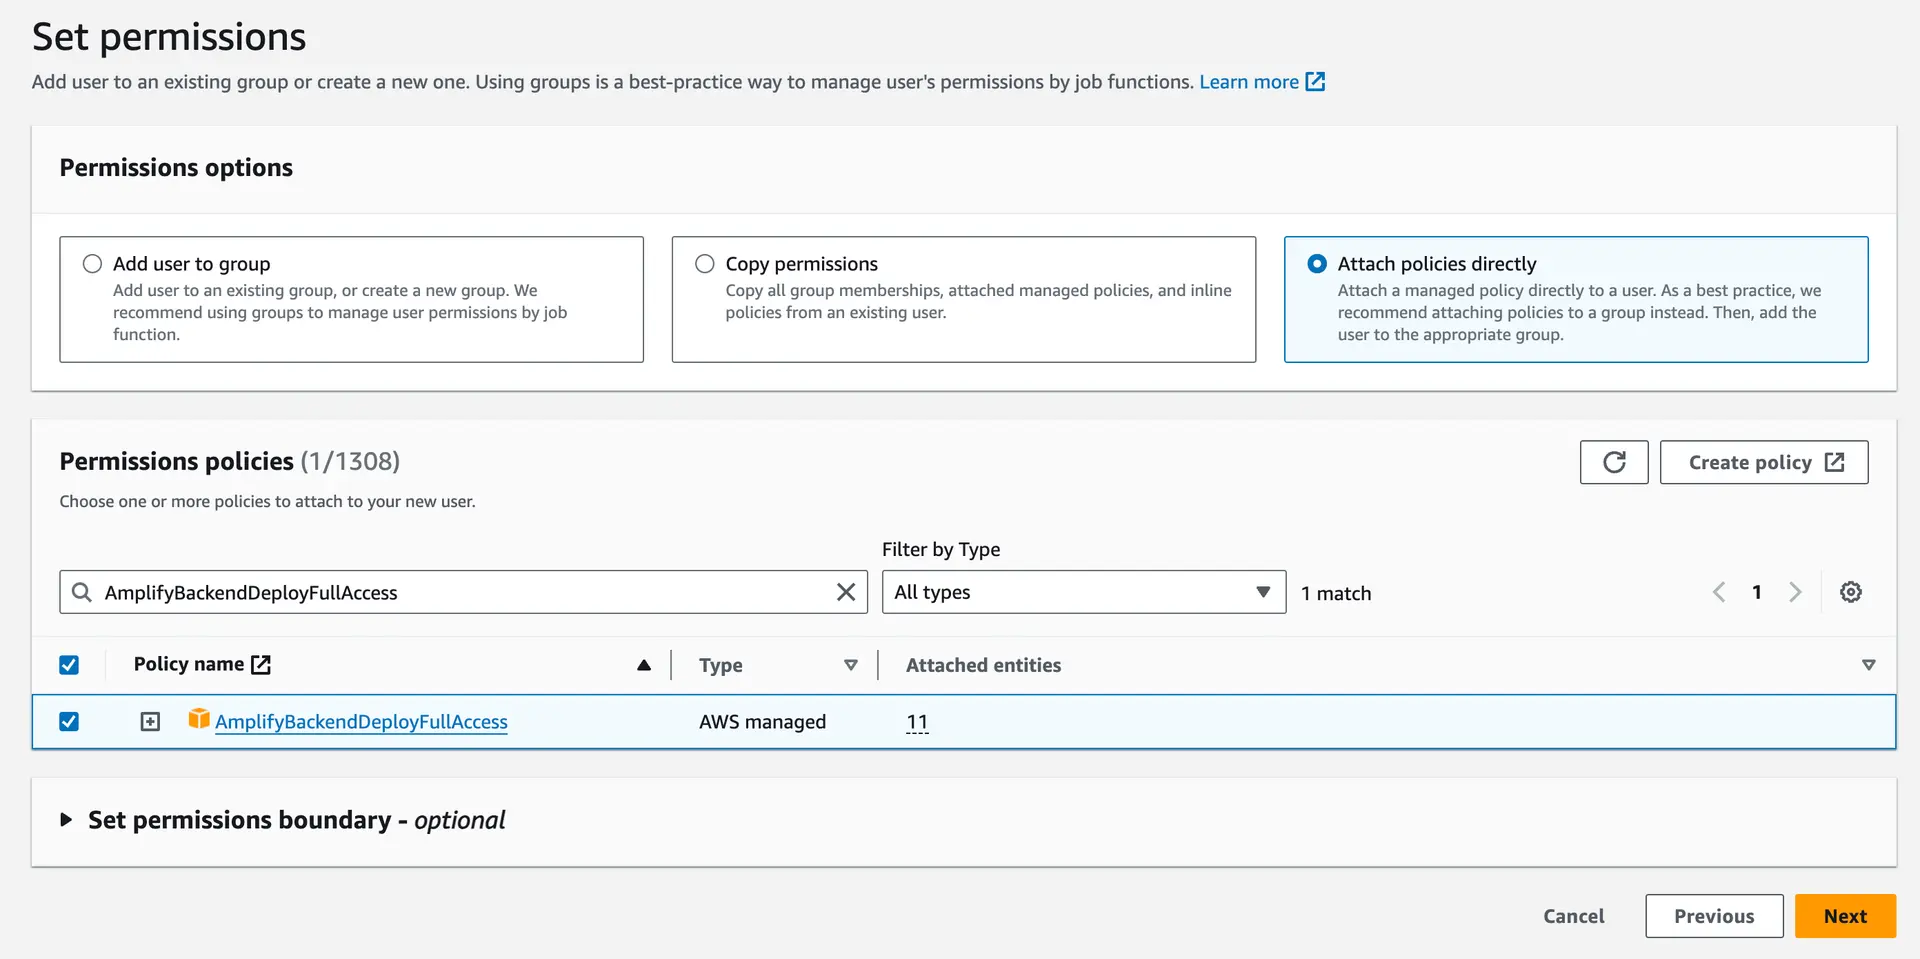1920x959 pixels.
Task: Go to the next page with the right chevron
Action: (1795, 592)
